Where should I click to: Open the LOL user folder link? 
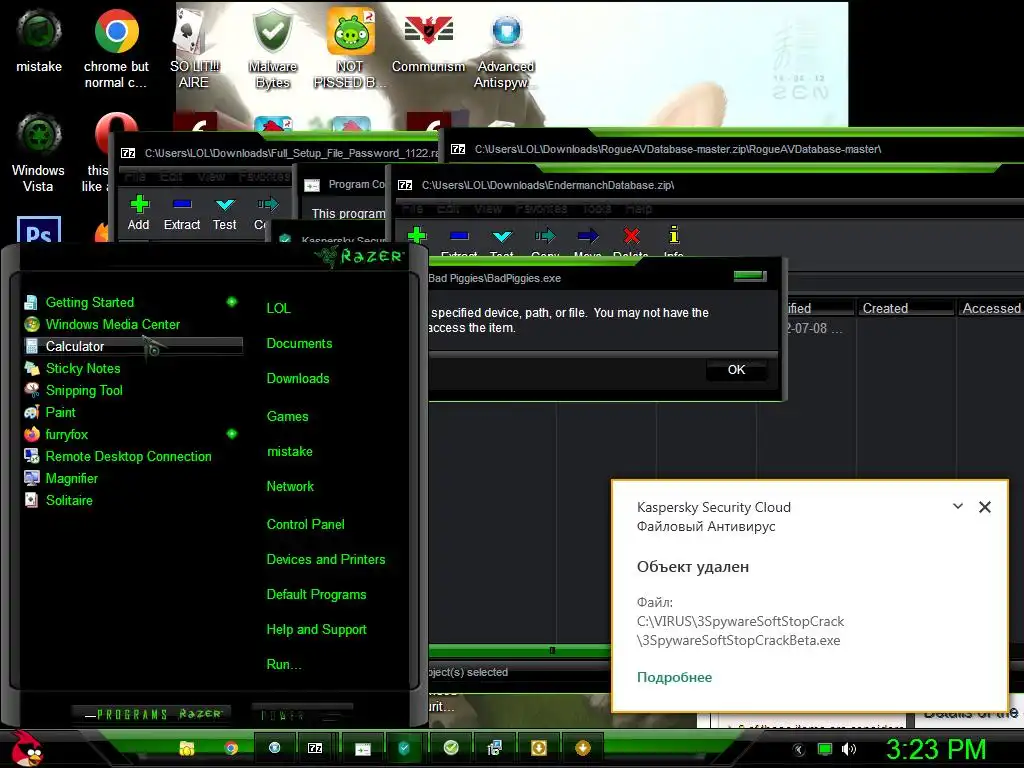click(278, 308)
